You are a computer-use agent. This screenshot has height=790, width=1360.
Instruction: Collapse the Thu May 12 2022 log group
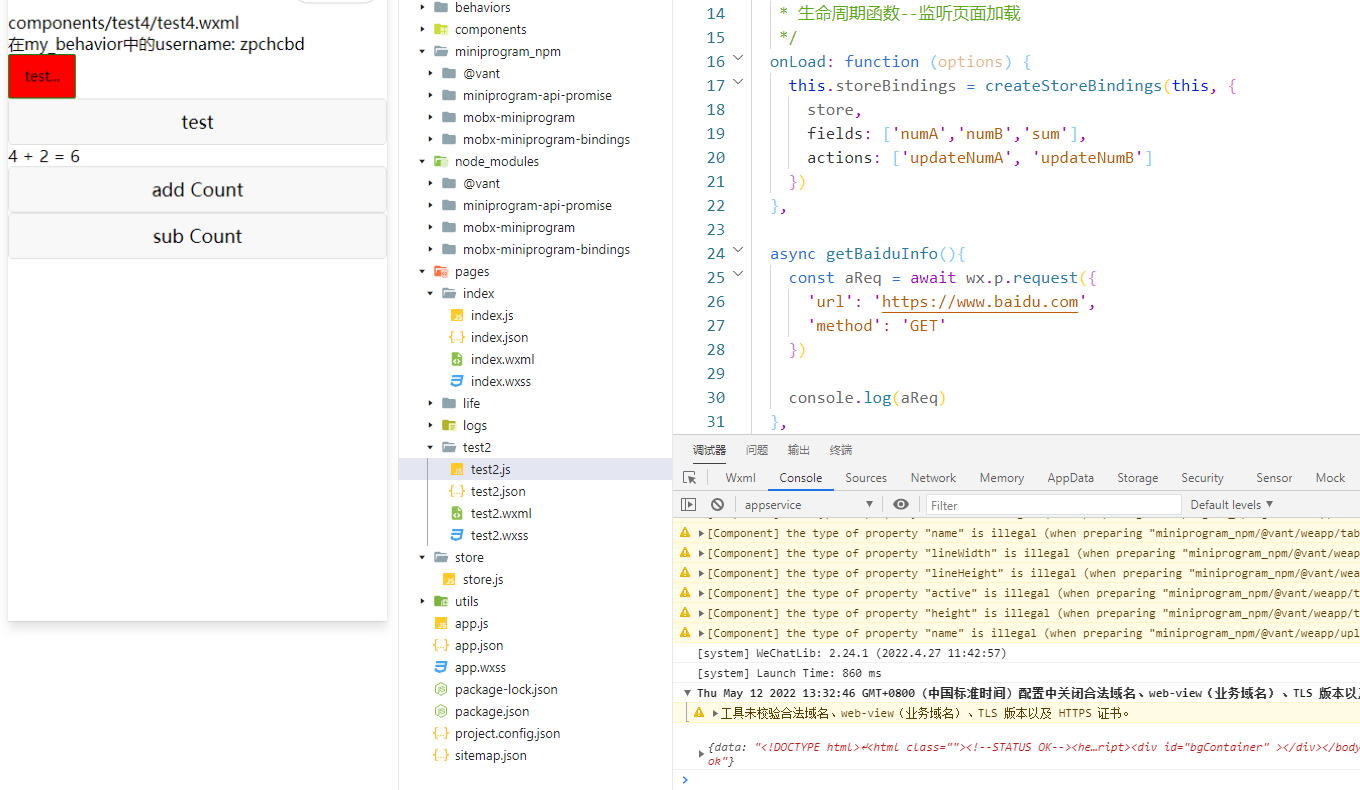point(687,693)
